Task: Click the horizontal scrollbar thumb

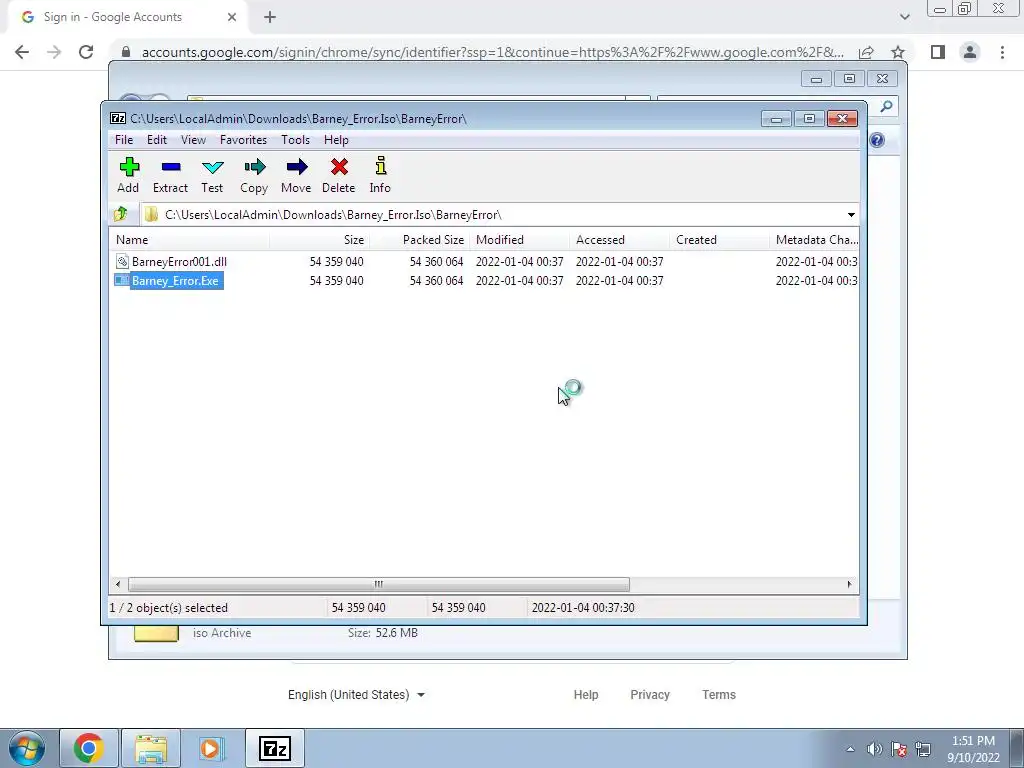Action: tap(379, 584)
